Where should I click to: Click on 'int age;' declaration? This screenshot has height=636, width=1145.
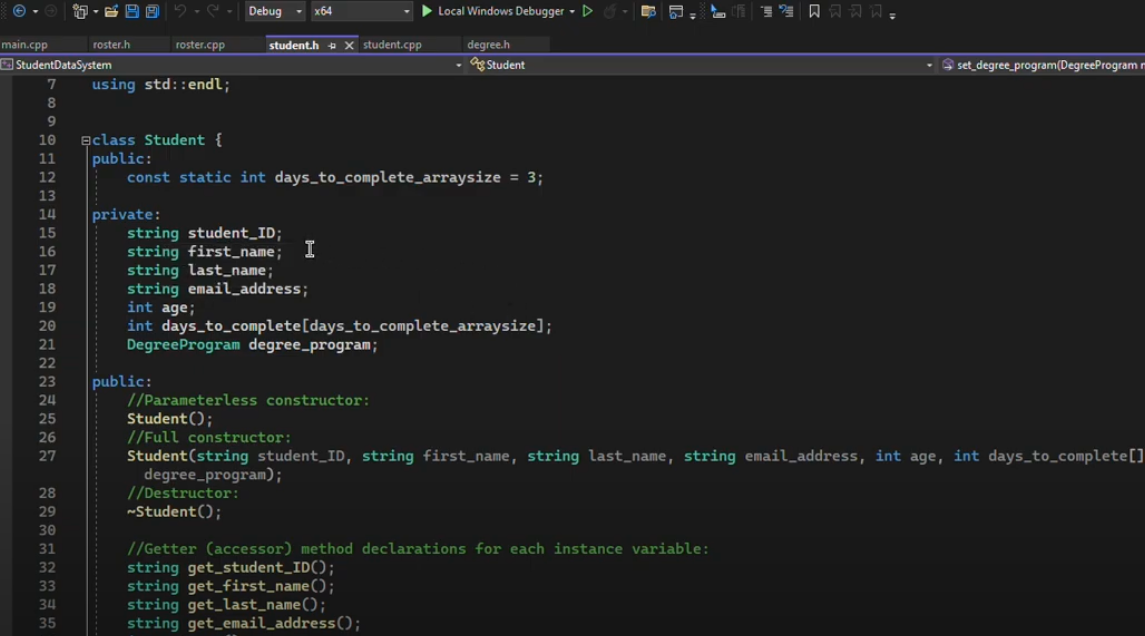[161, 307]
